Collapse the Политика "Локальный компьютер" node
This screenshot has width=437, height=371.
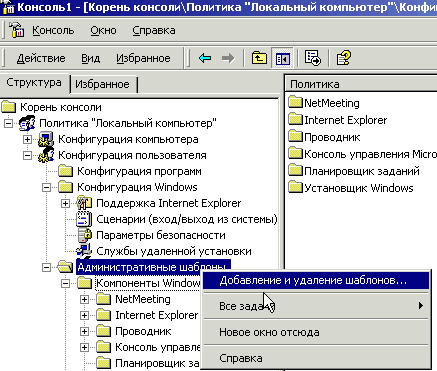tap(8, 123)
